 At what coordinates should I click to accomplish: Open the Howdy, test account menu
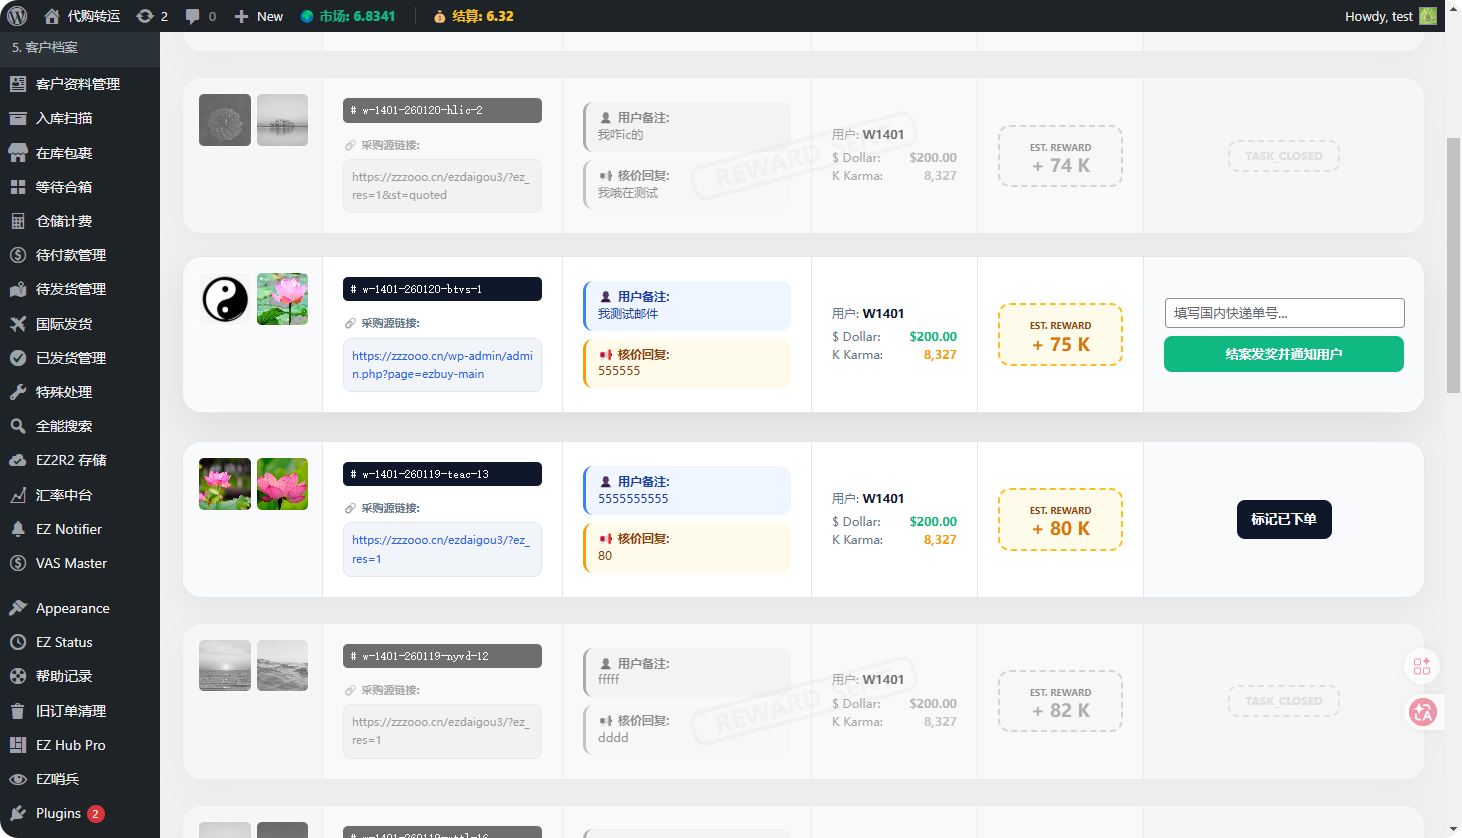tap(1378, 16)
